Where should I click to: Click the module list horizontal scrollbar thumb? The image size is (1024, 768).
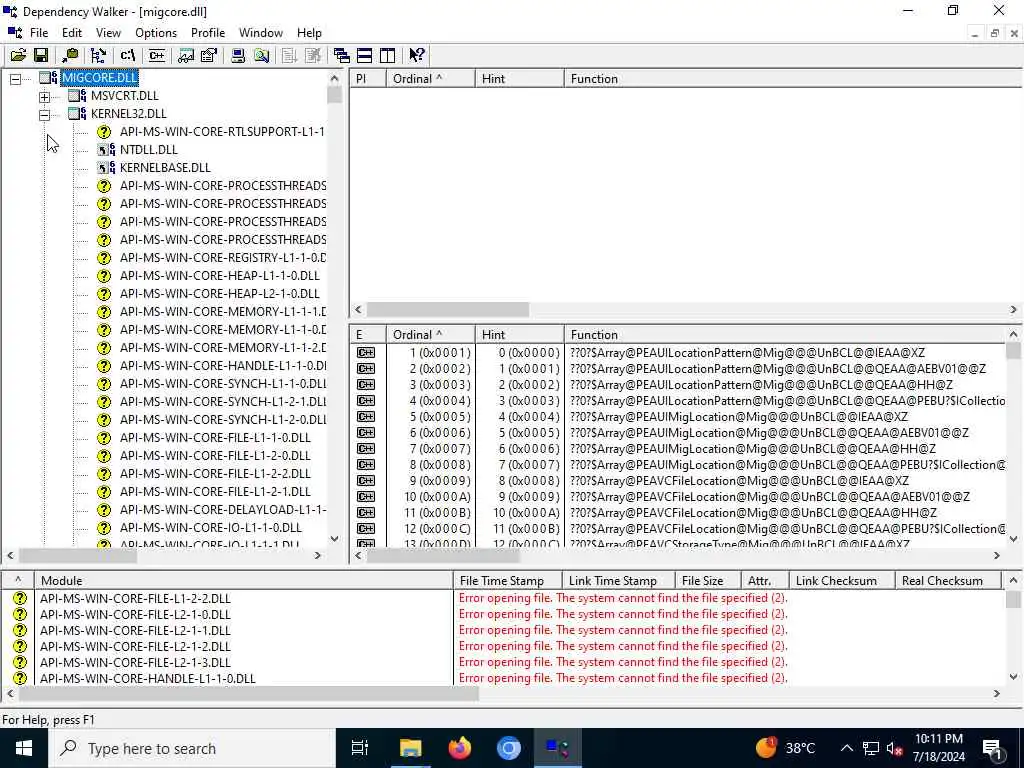pos(249,693)
